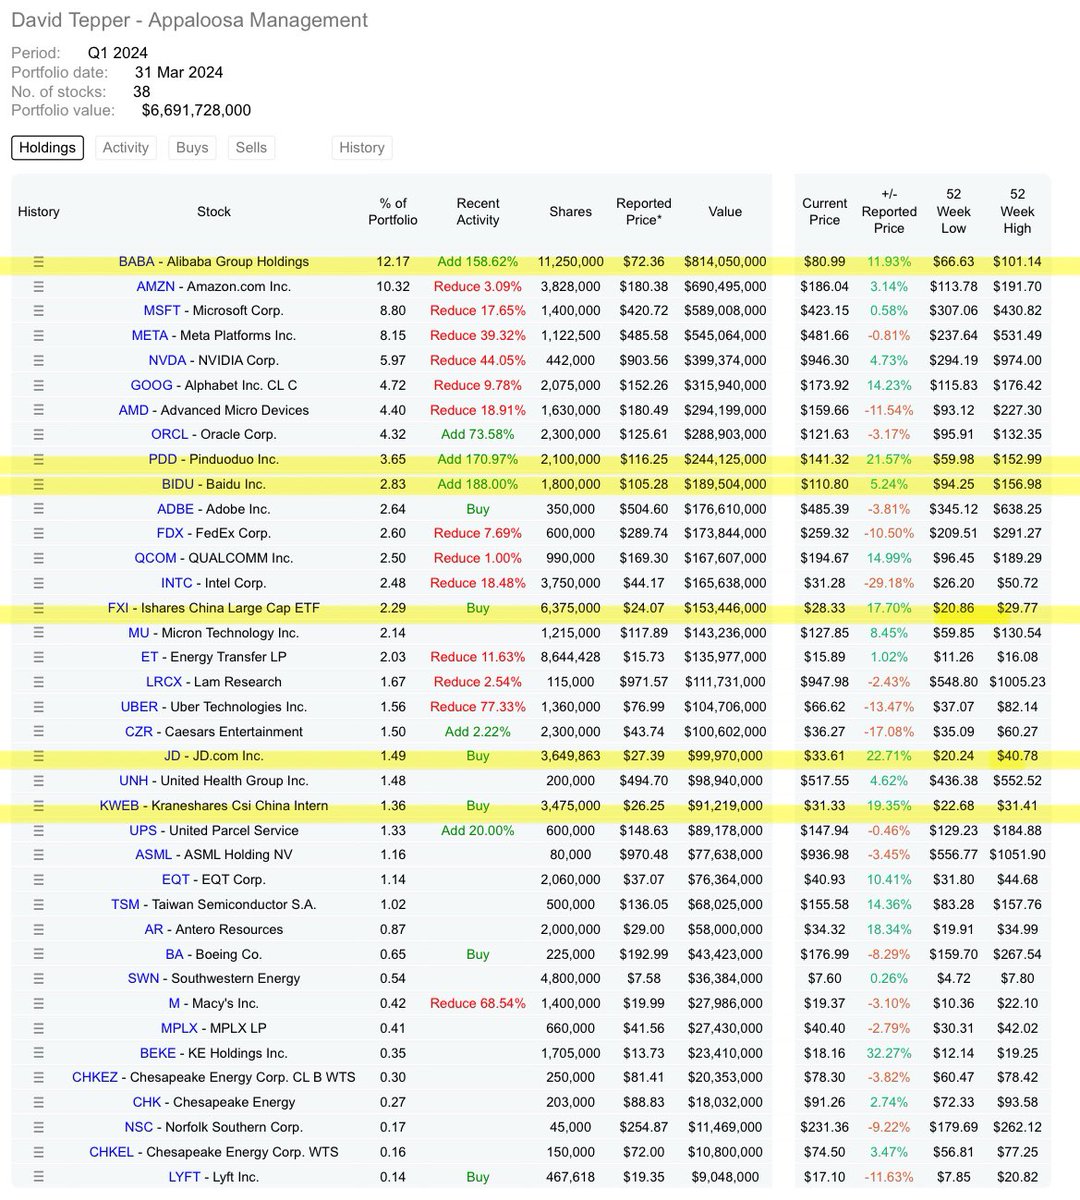Open history icon in MU row
Viewport: 1080px width, 1200px height.
click(x=39, y=633)
